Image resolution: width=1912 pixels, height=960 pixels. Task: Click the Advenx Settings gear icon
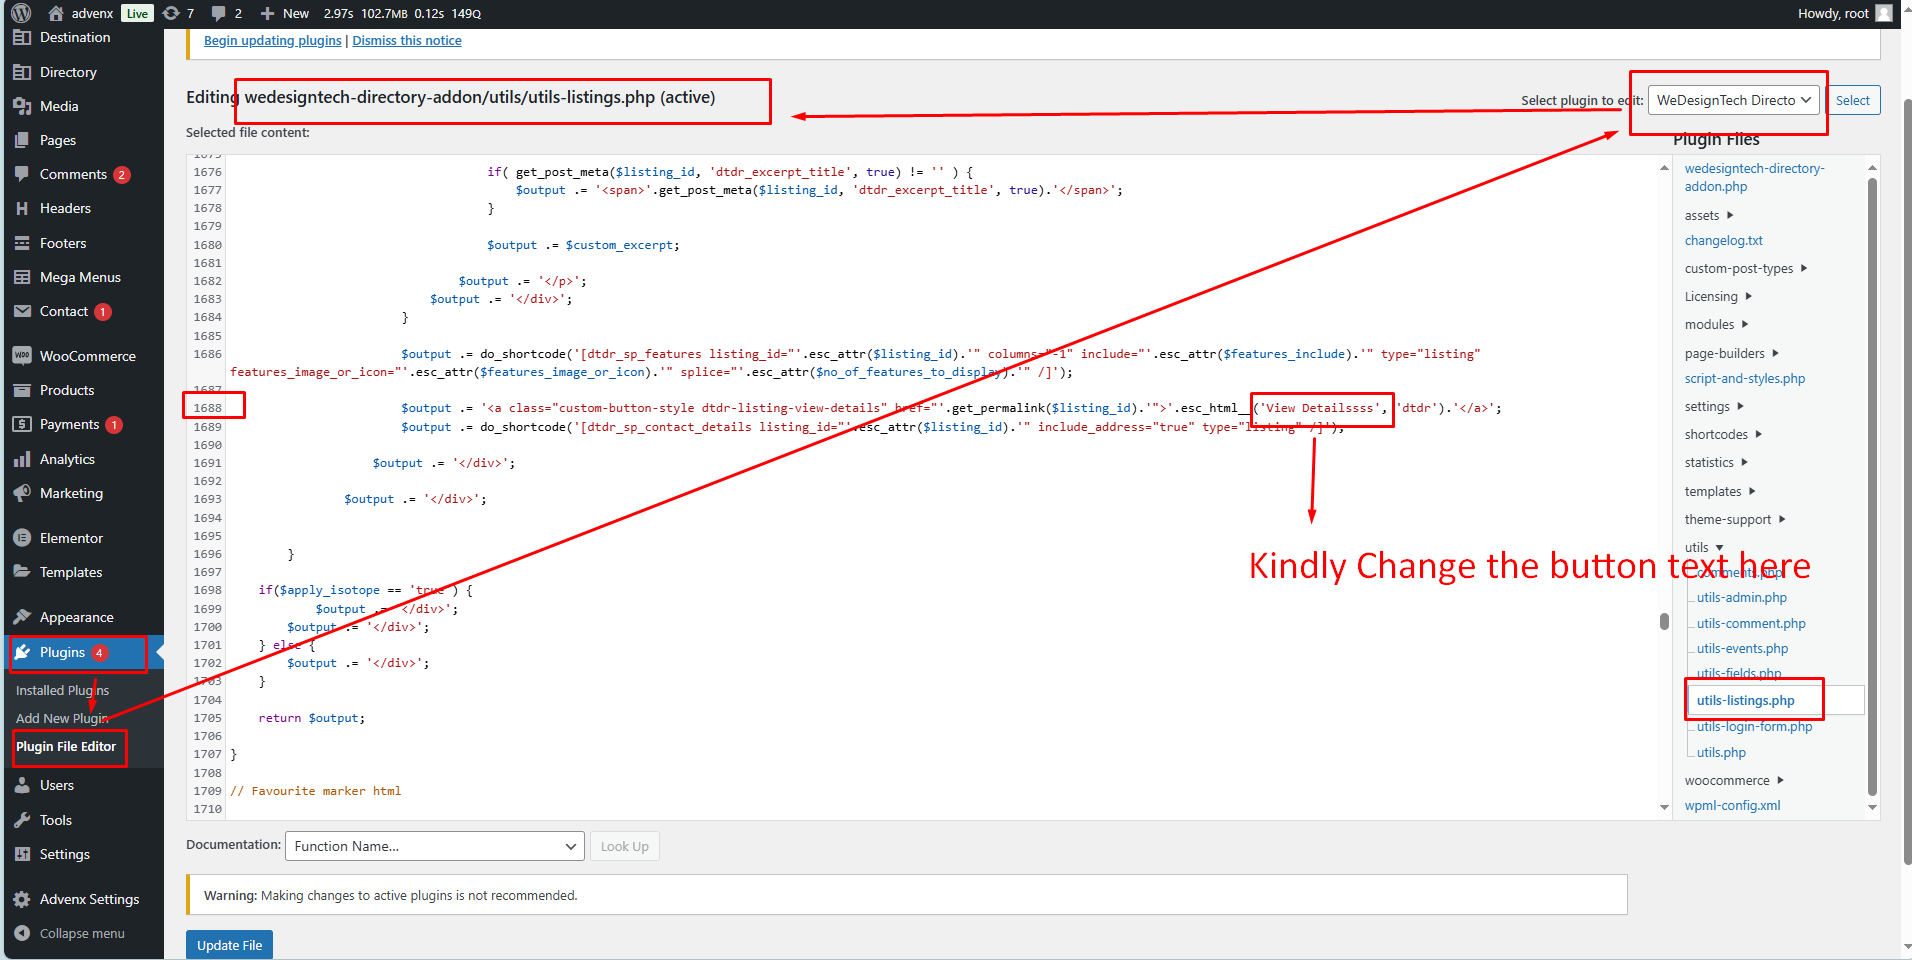pyautogui.click(x=22, y=899)
